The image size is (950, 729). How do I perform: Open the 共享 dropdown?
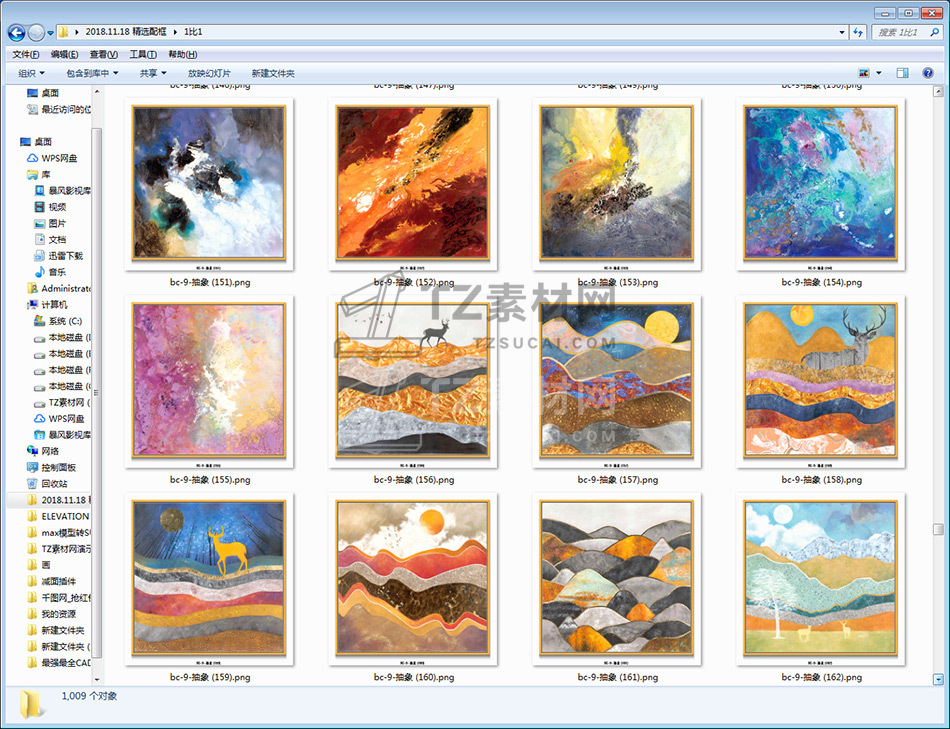[153, 73]
